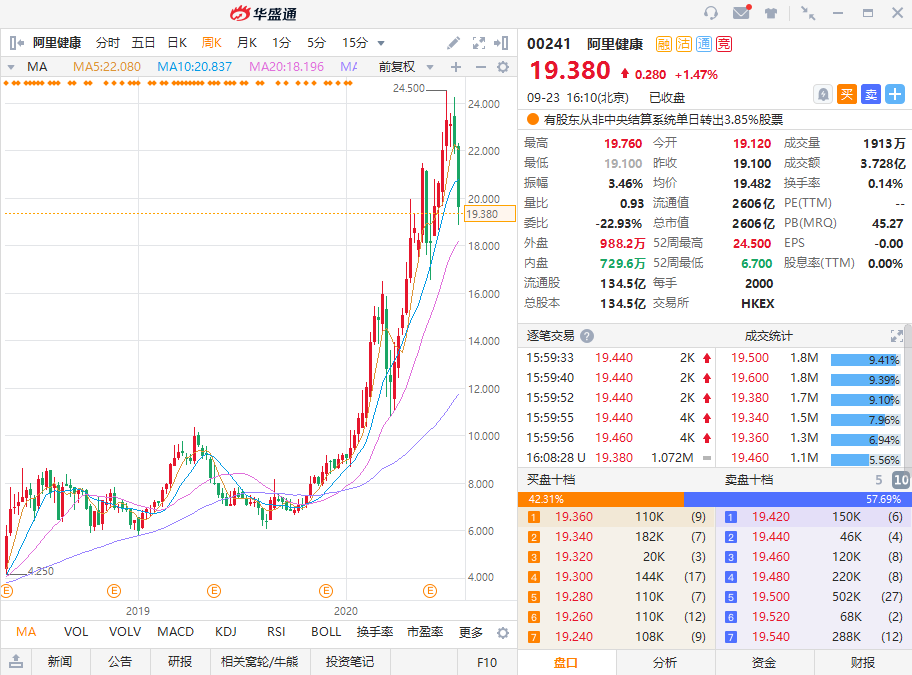Image resolution: width=912 pixels, height=675 pixels.
Task: Switch to 5-level order depth
Action: (878, 480)
